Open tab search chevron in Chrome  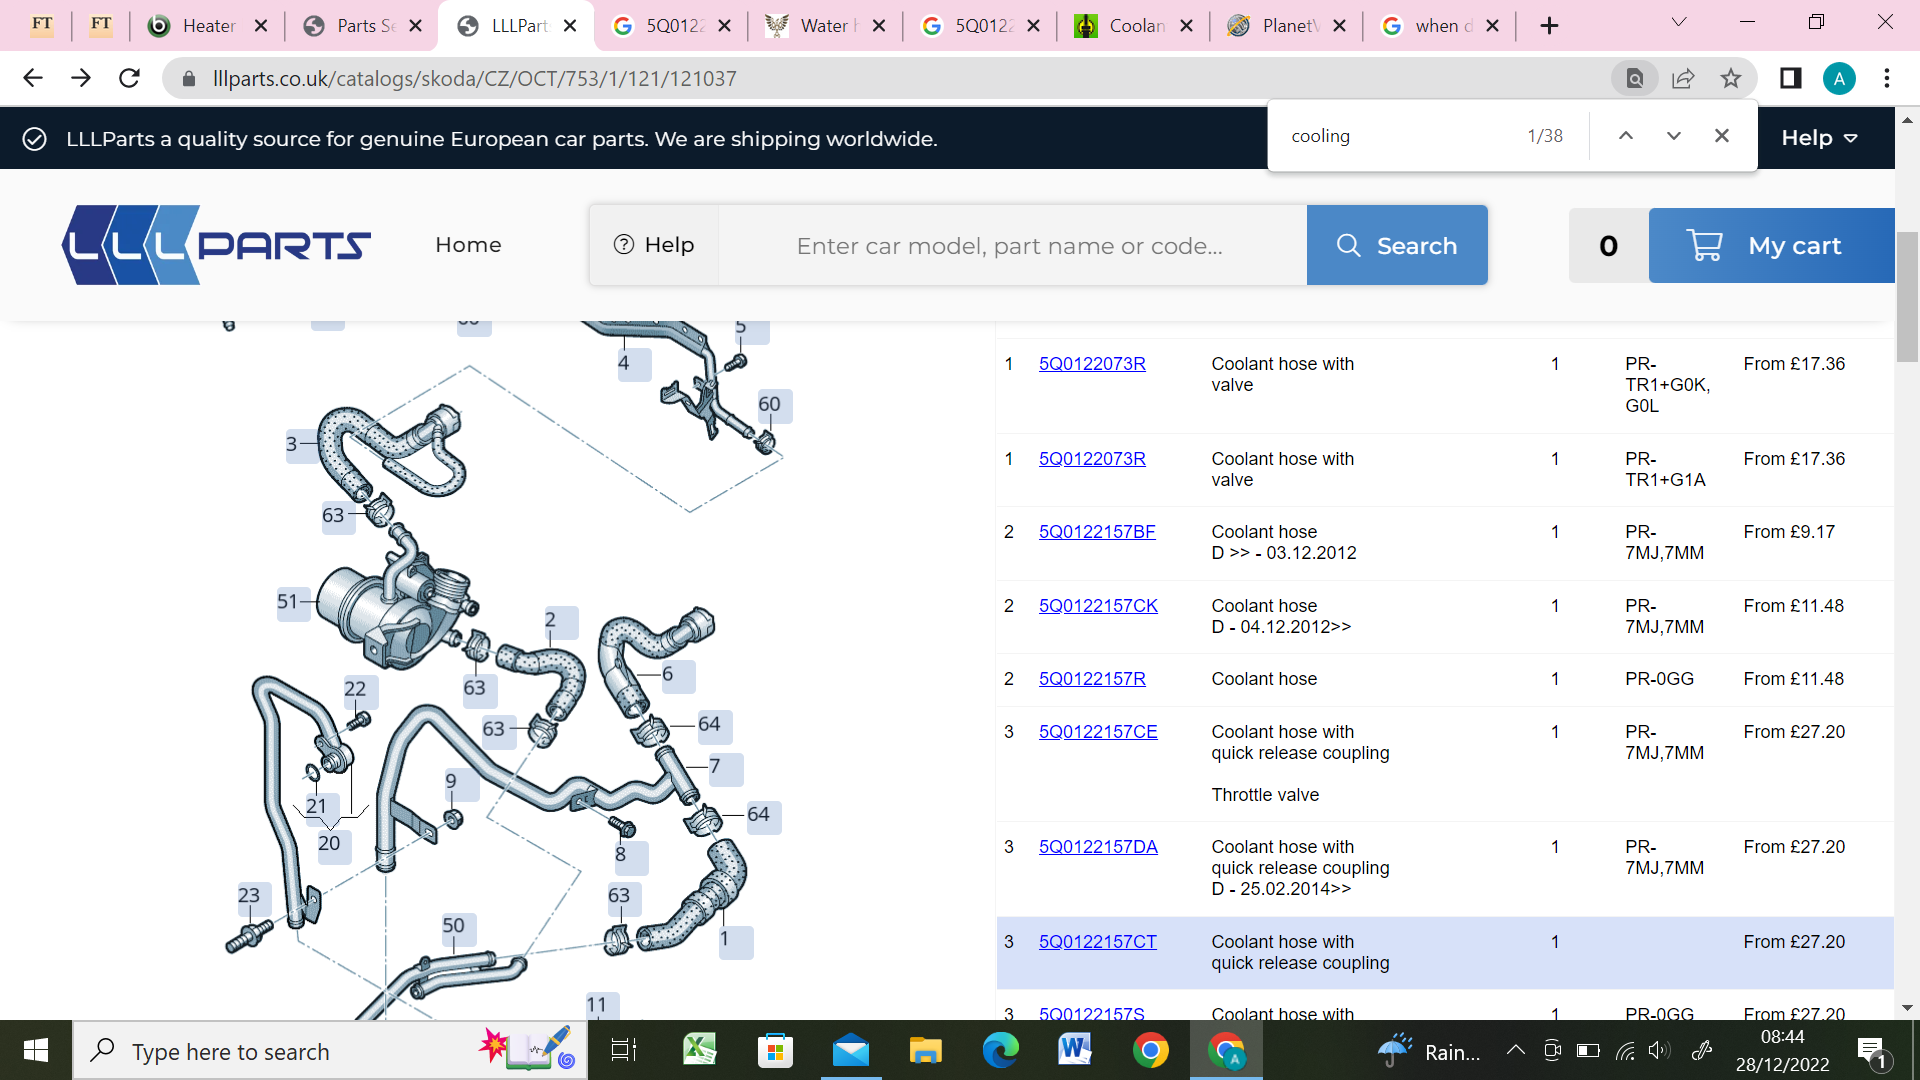coord(1679,23)
